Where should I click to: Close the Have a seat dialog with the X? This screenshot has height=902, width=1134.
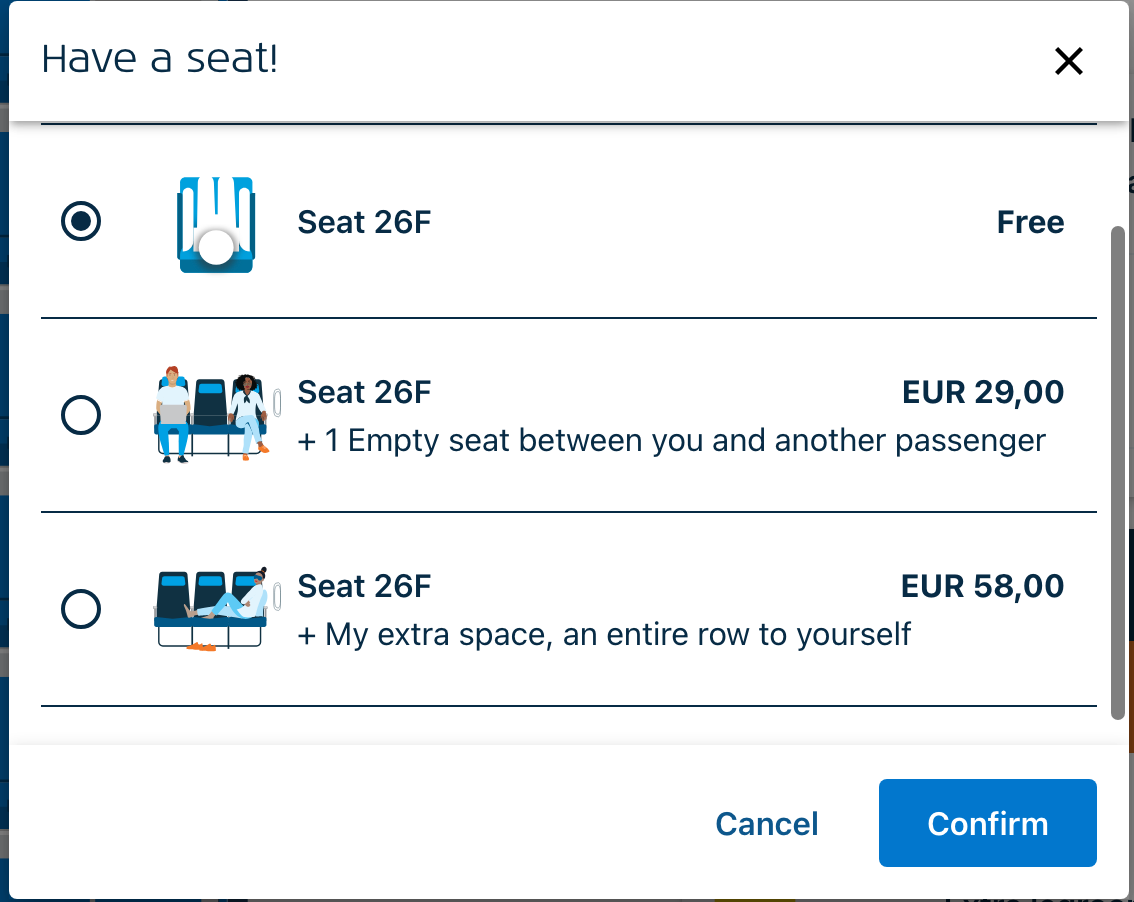1068,61
